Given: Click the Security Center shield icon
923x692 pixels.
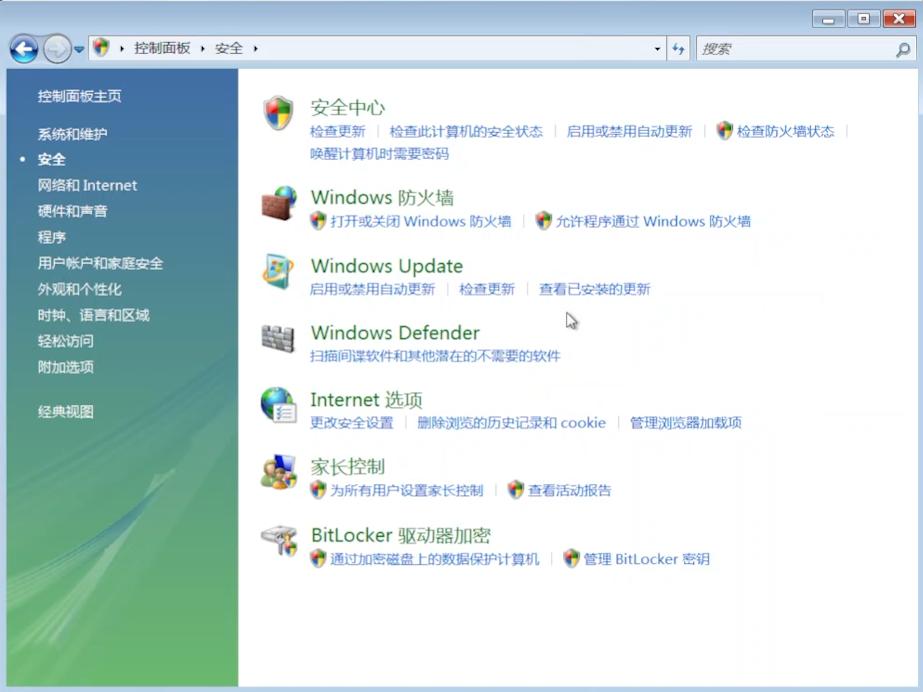Looking at the screenshot, I should coord(278,113).
